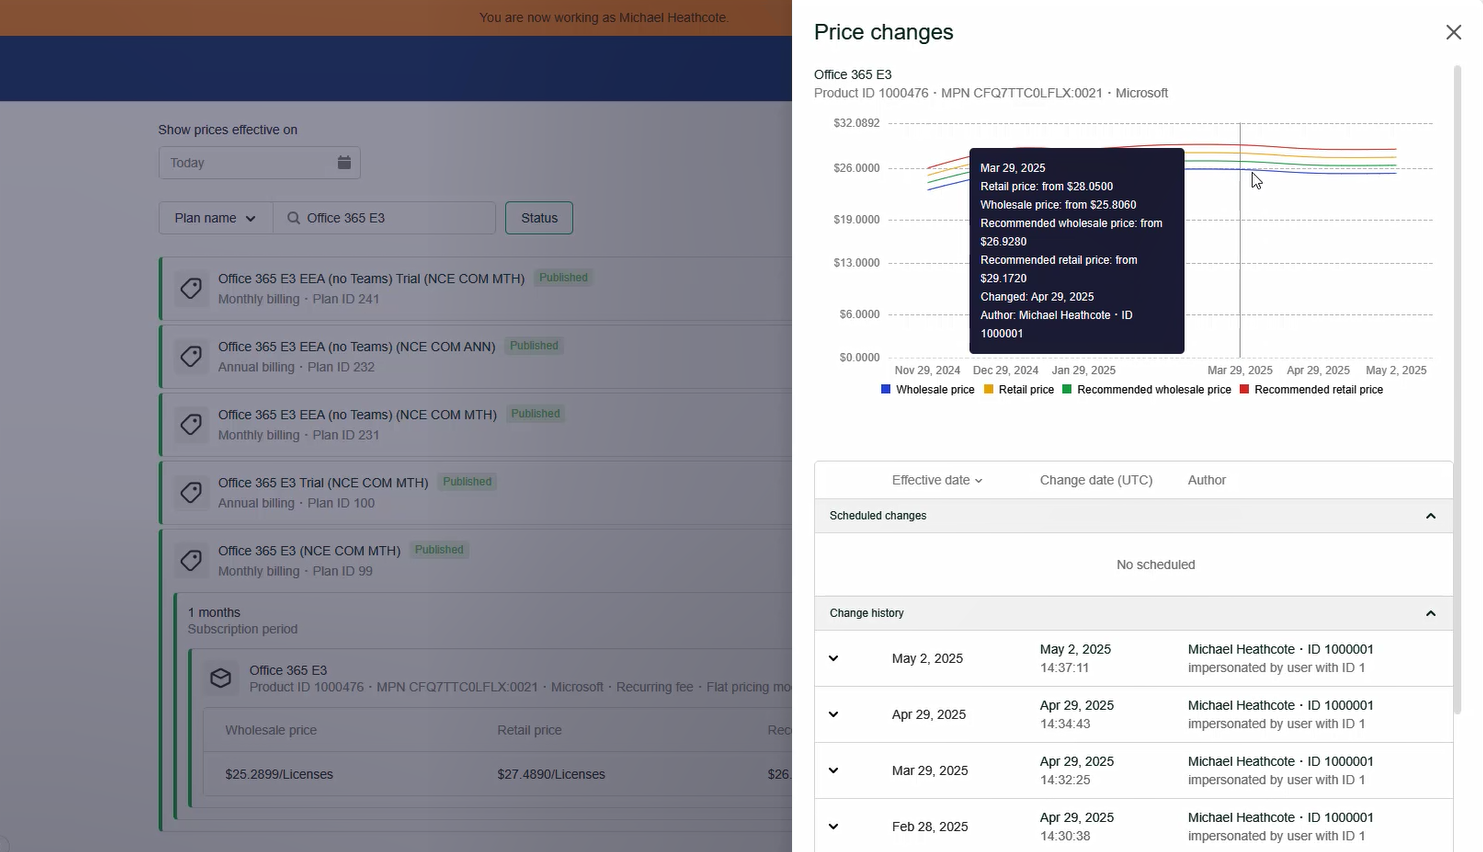Viewport: 1483px width, 852px height.
Task: Click tag icon for Plan ID 232
Action: [x=190, y=357]
